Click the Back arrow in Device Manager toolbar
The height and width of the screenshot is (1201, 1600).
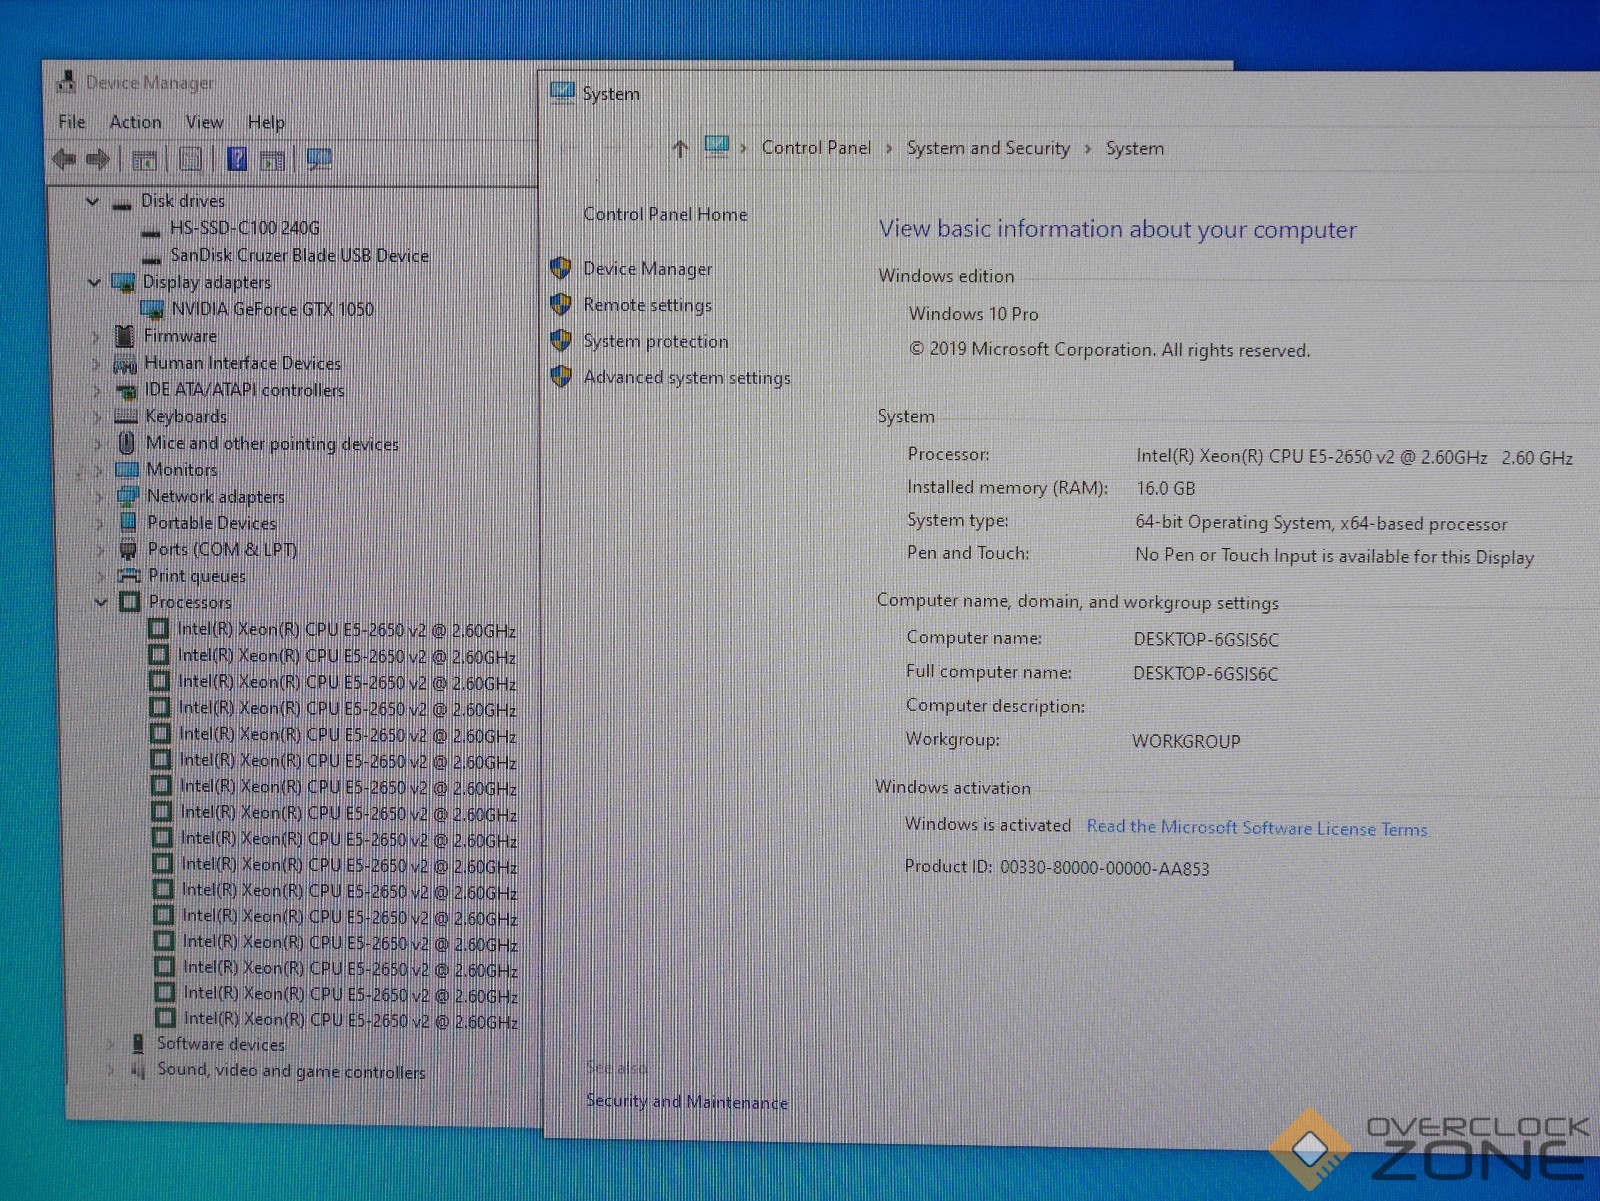64,159
